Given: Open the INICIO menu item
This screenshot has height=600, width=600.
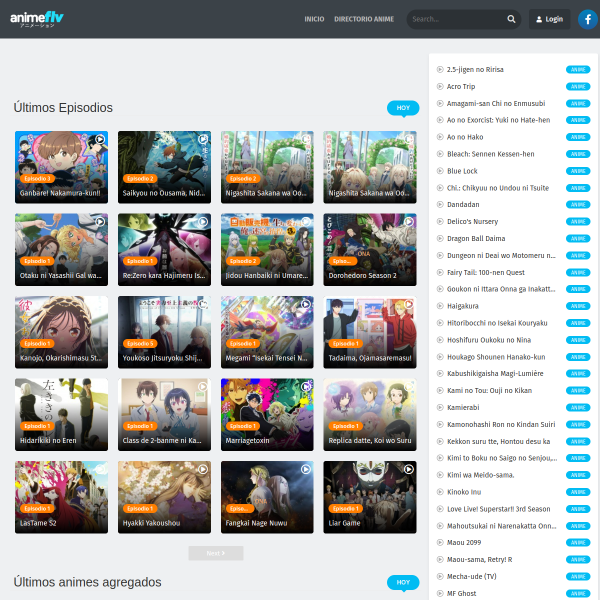Looking at the screenshot, I should 314,19.
